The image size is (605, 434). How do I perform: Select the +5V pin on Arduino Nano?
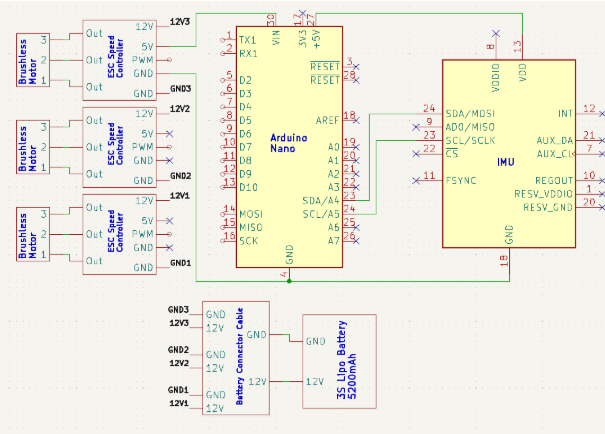pos(316,39)
